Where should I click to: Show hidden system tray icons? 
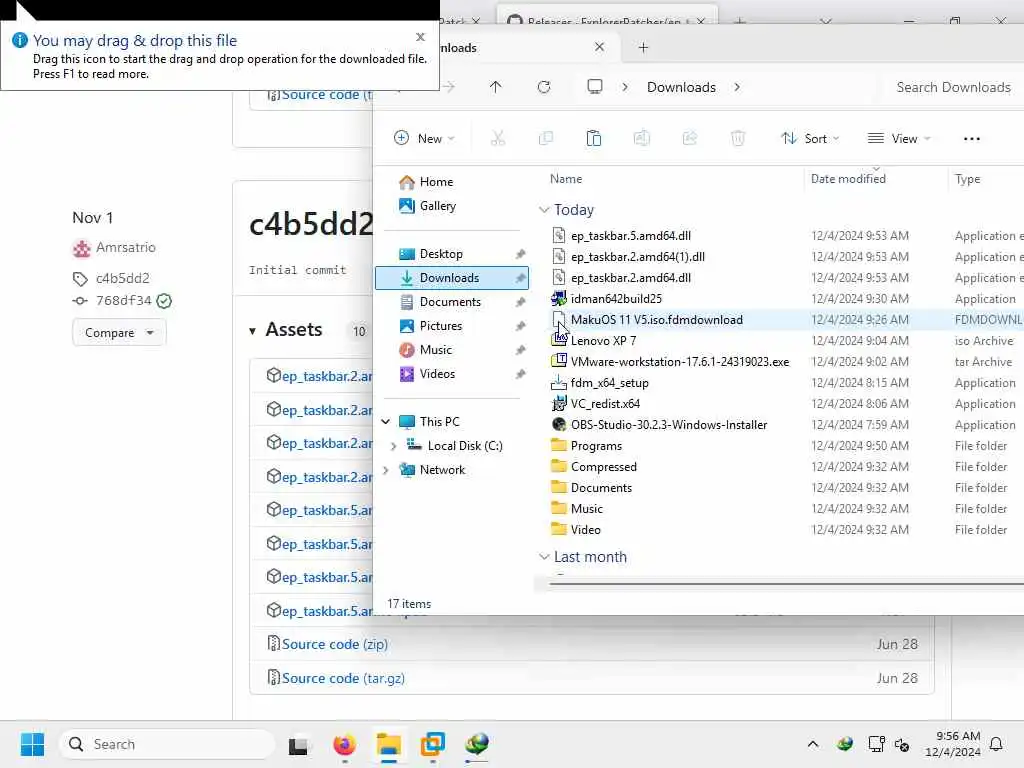[x=813, y=744]
